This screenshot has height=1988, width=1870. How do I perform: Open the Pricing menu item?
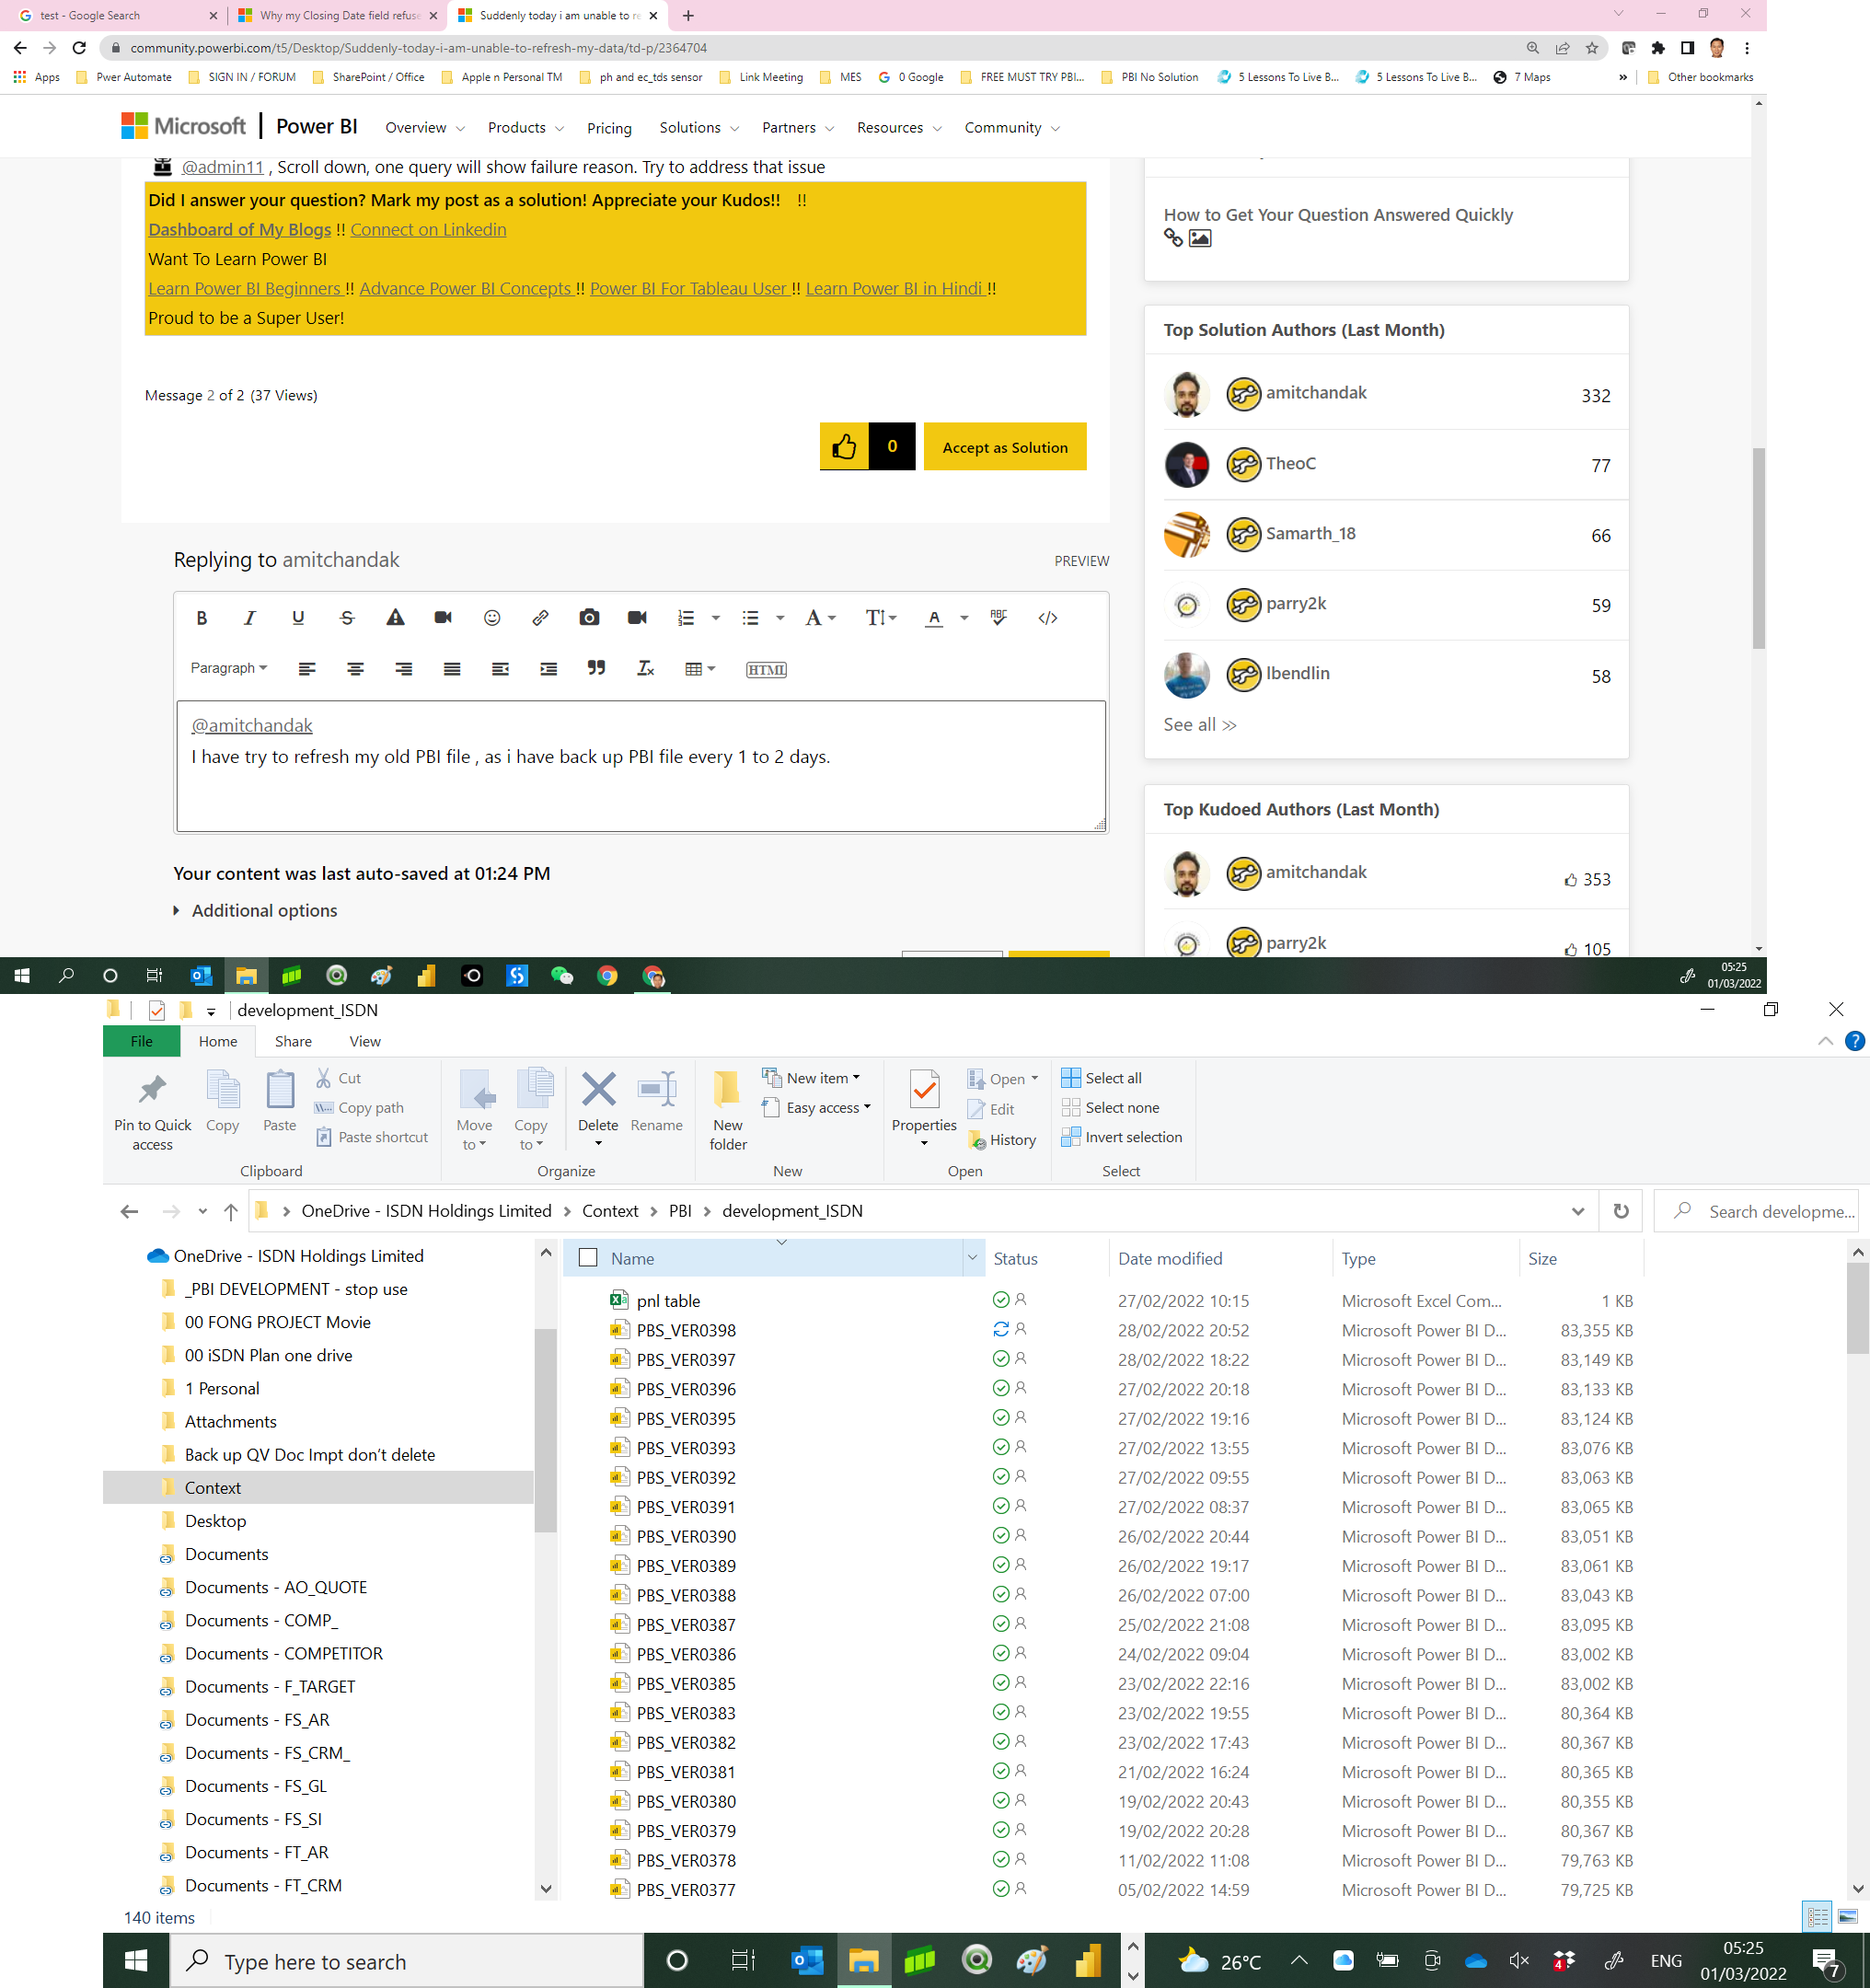coord(609,128)
